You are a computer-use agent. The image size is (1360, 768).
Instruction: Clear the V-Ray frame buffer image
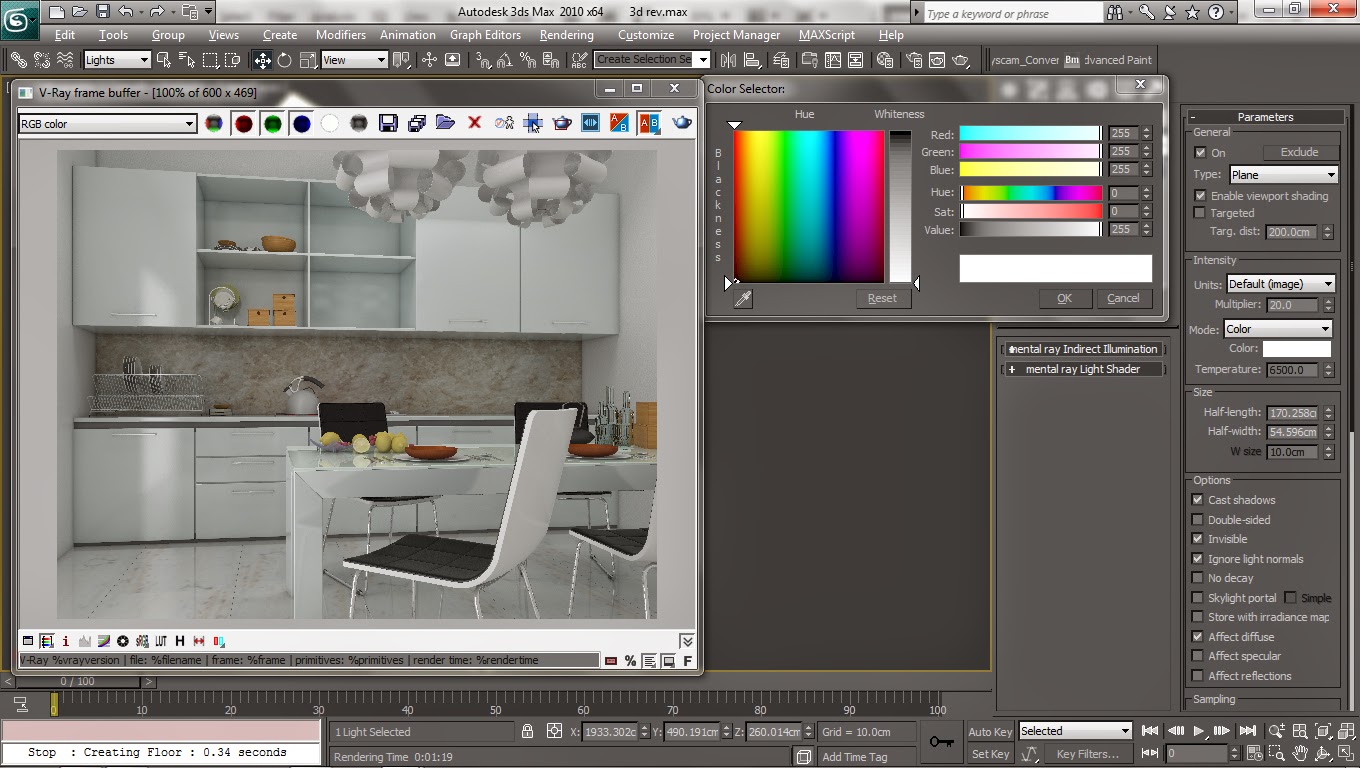coord(475,124)
